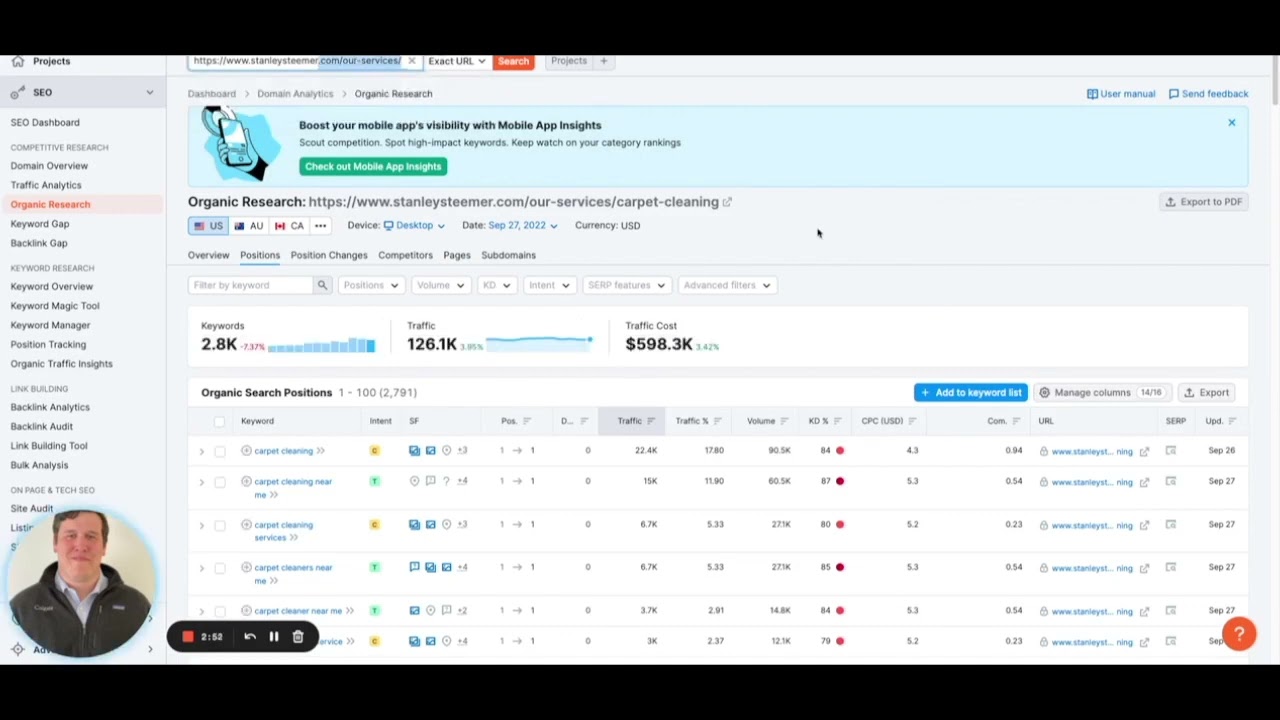Click the keyword filter search icon
The width and height of the screenshot is (1280, 720).
[322, 285]
